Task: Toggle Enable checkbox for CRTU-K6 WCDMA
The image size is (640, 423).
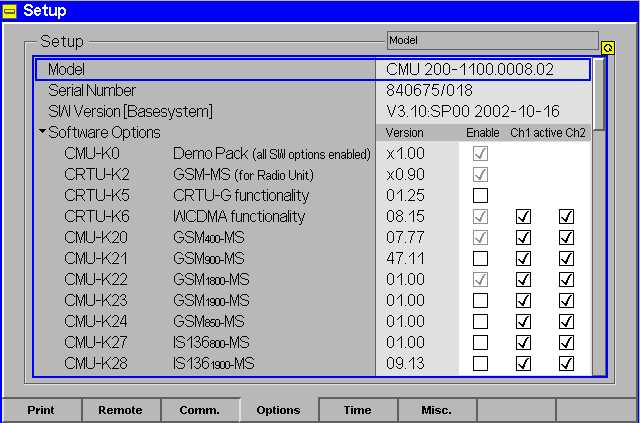Action: pos(480,216)
